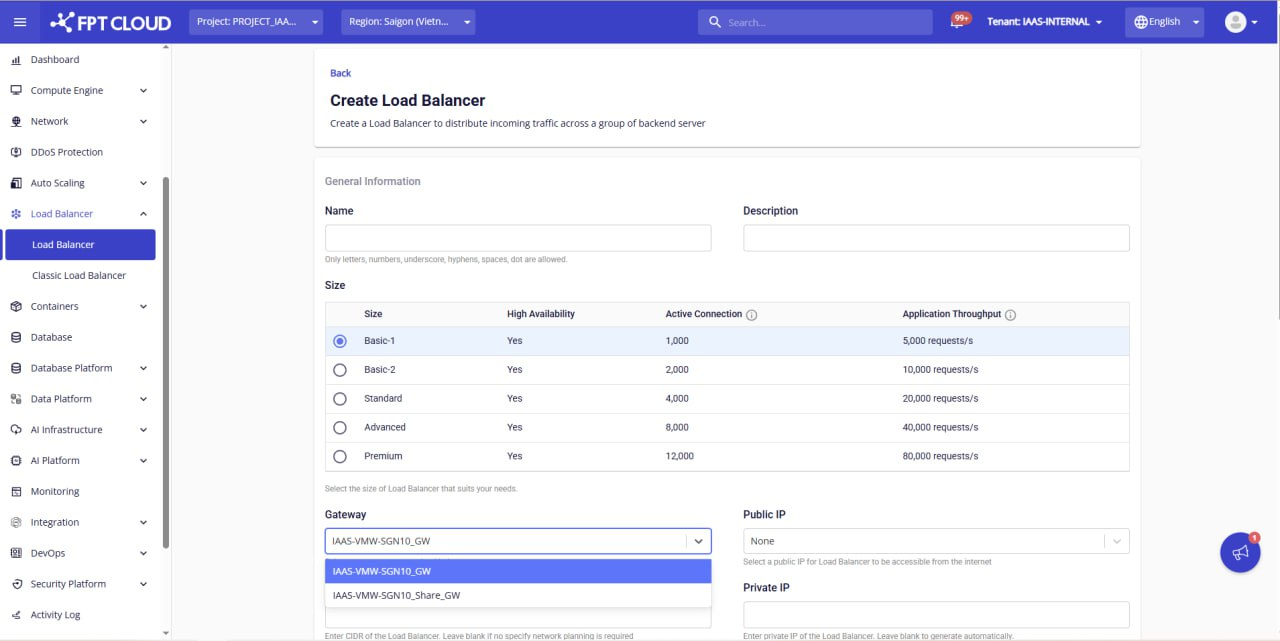Open the English language selector

click(1164, 22)
